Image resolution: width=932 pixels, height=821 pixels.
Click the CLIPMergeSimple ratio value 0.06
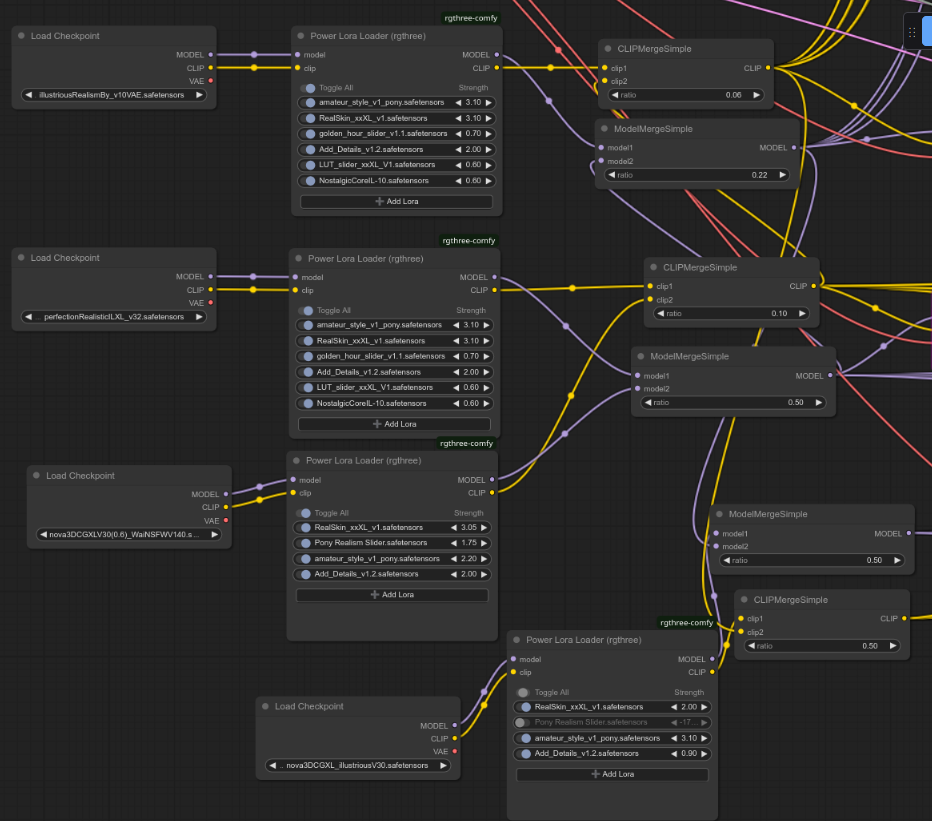click(x=733, y=95)
